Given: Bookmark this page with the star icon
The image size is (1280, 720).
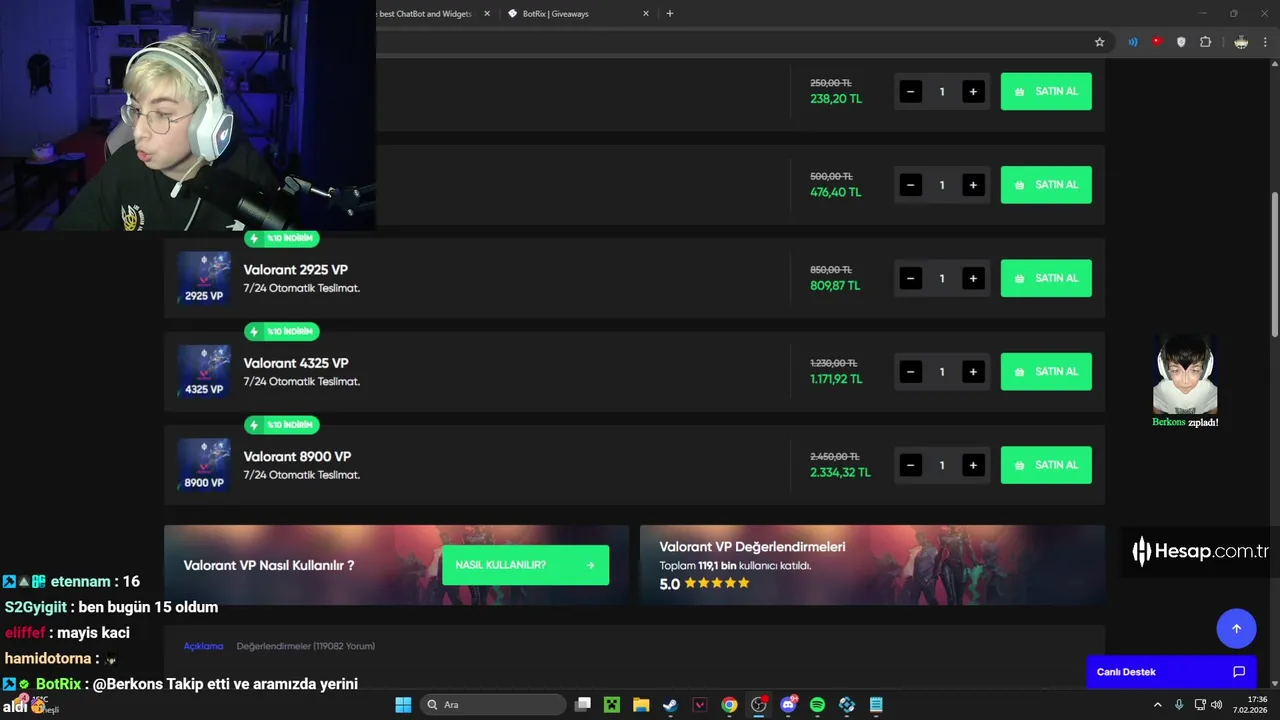Looking at the screenshot, I should (x=1100, y=42).
